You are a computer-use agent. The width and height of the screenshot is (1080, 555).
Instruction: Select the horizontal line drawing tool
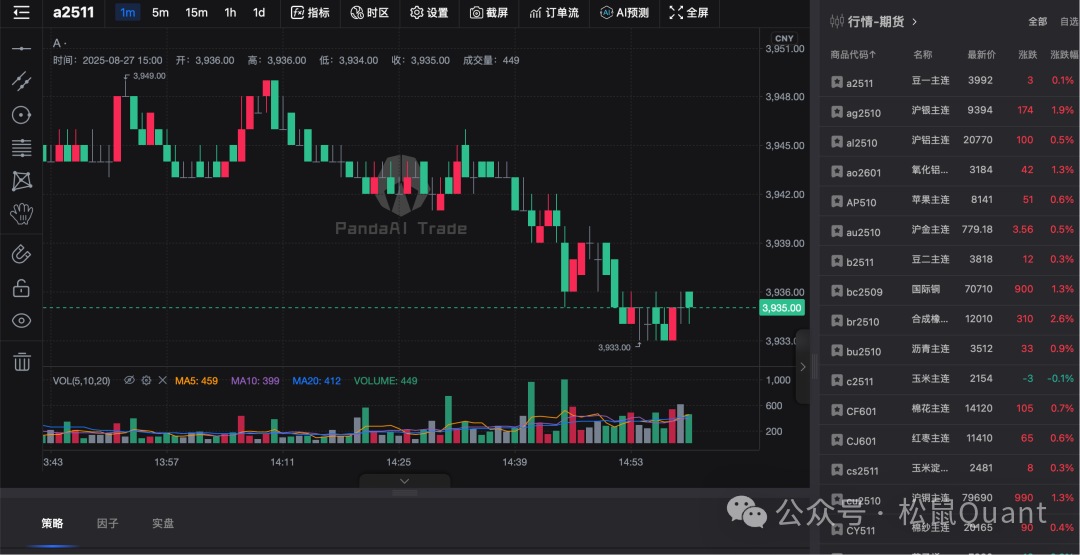[21, 48]
